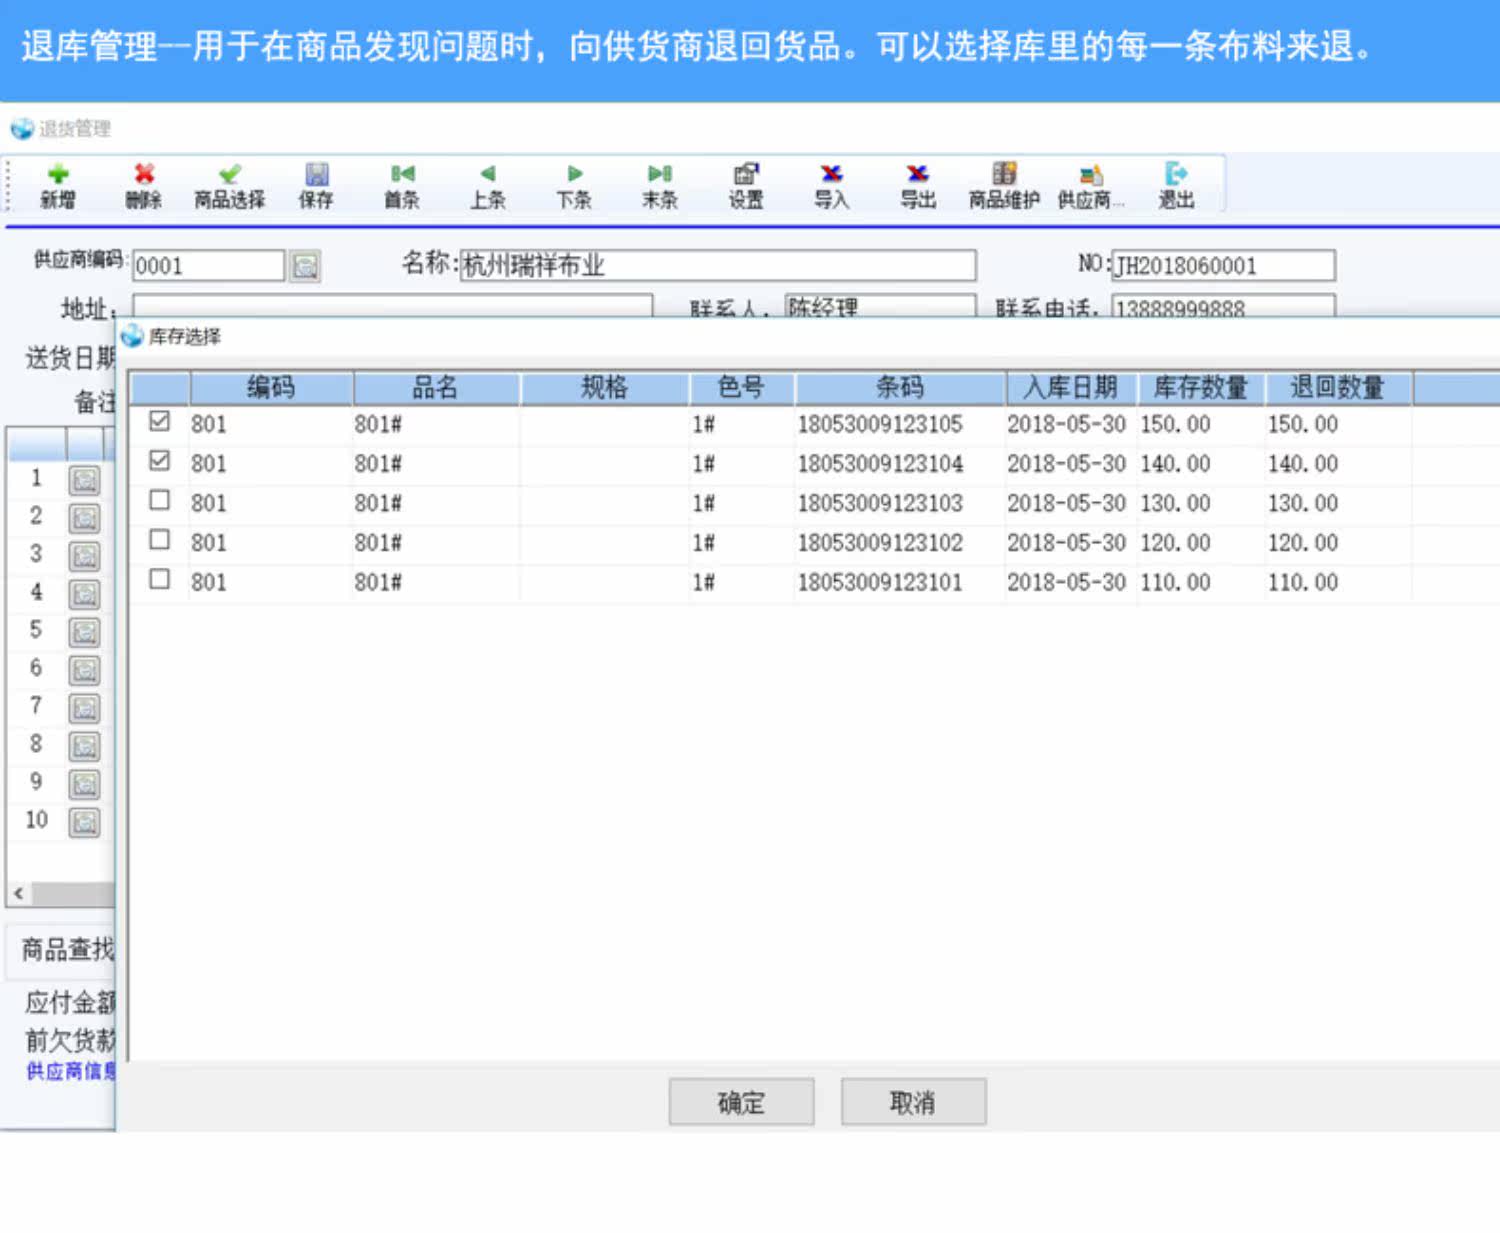The image size is (1500, 1233).
Task: Click the 条码 column header
Action: [900, 388]
